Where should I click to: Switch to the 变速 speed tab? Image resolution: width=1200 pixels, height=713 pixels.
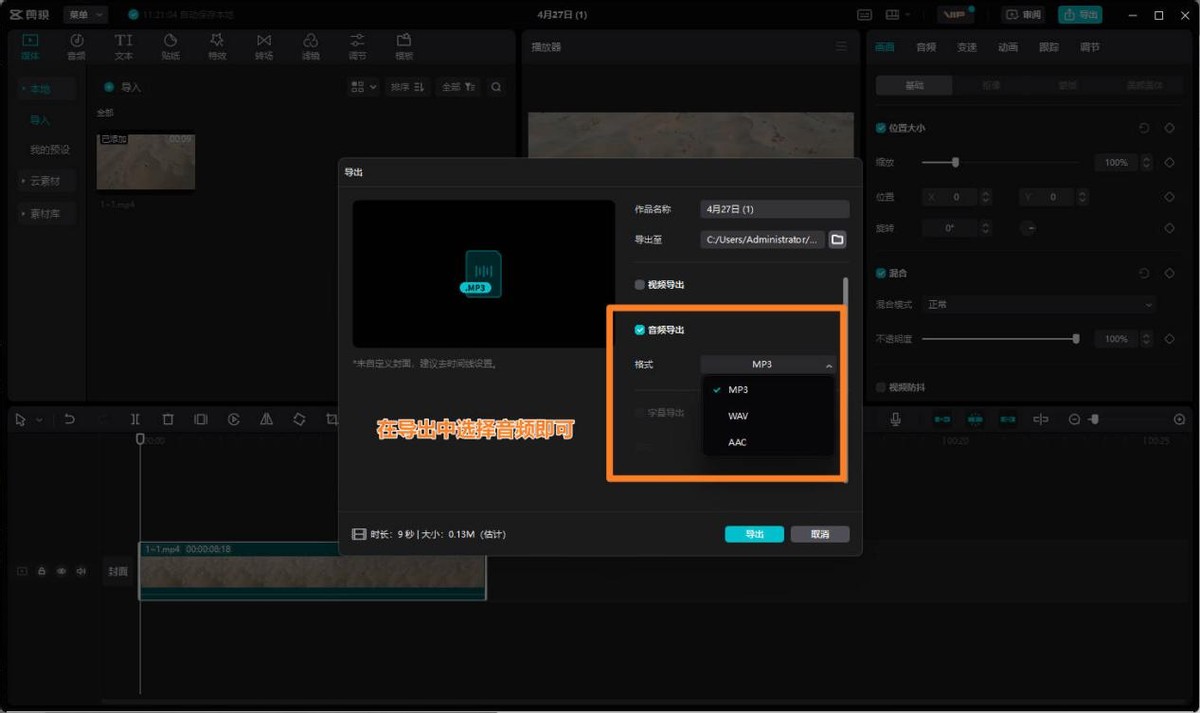click(x=967, y=47)
